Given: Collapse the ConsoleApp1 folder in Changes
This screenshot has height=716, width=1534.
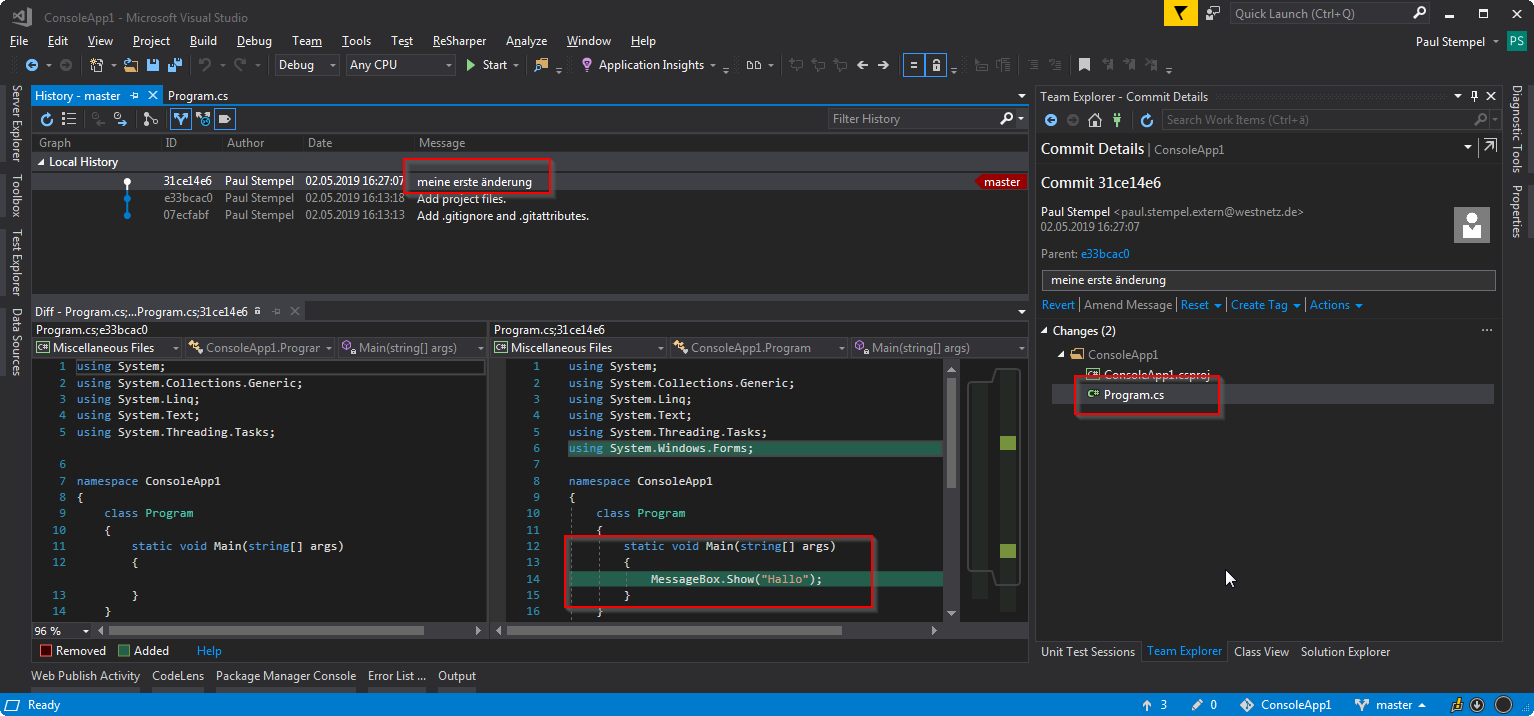Looking at the screenshot, I should pyautogui.click(x=1061, y=354).
